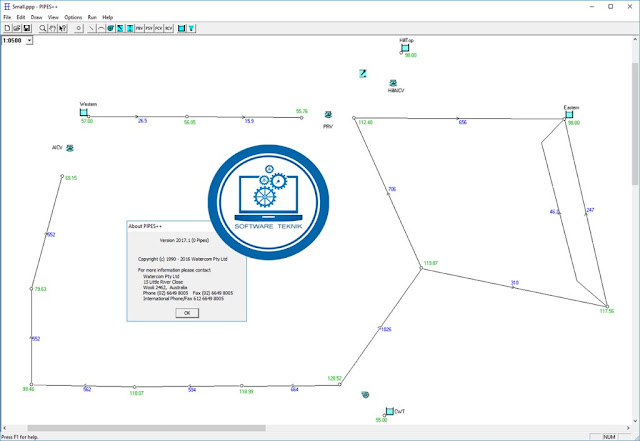The image size is (640, 441).
Task: Click pipe flow label 247
Action: [x=590, y=210]
